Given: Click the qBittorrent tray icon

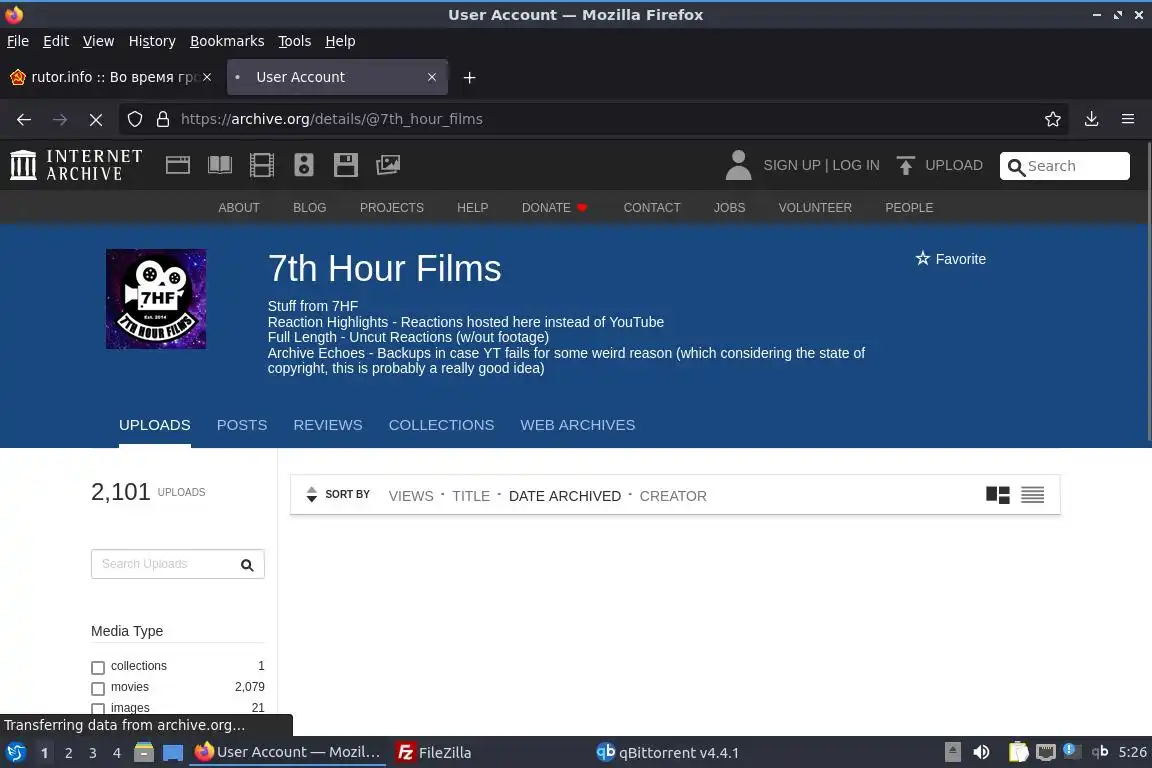Looking at the screenshot, I should pyautogui.click(x=1100, y=751).
